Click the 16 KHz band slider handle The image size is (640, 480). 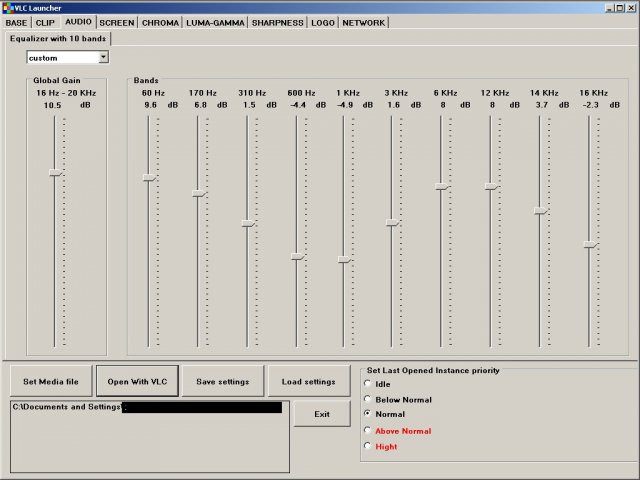(x=590, y=244)
